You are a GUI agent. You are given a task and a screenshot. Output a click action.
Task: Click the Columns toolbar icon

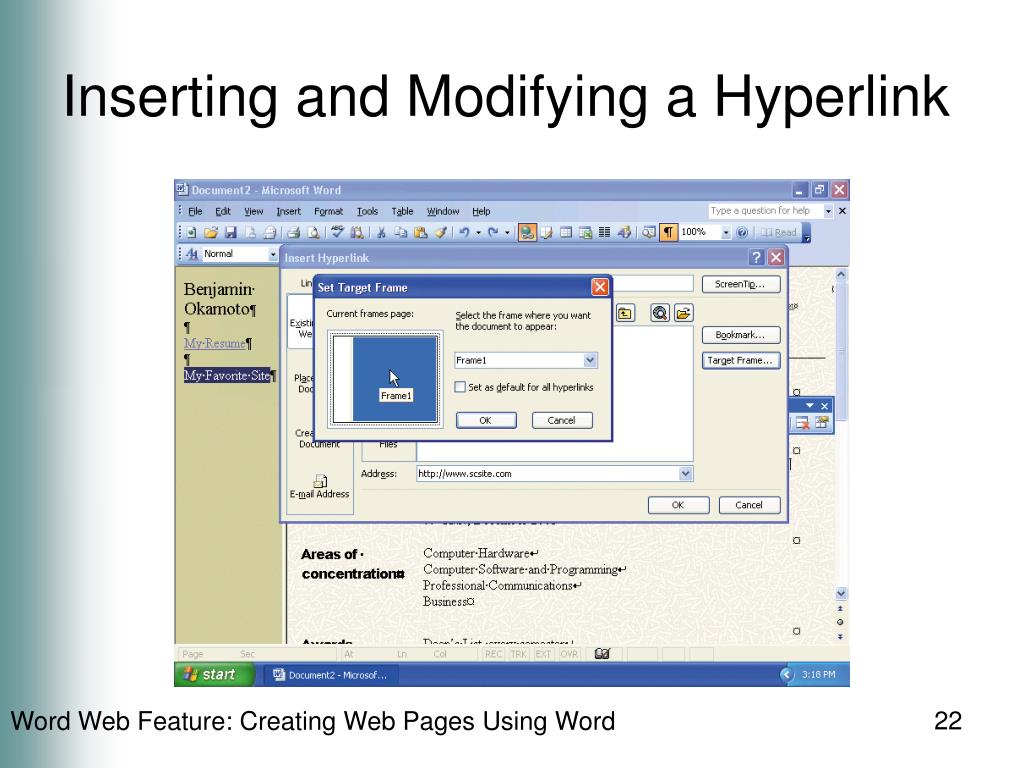[x=604, y=232]
